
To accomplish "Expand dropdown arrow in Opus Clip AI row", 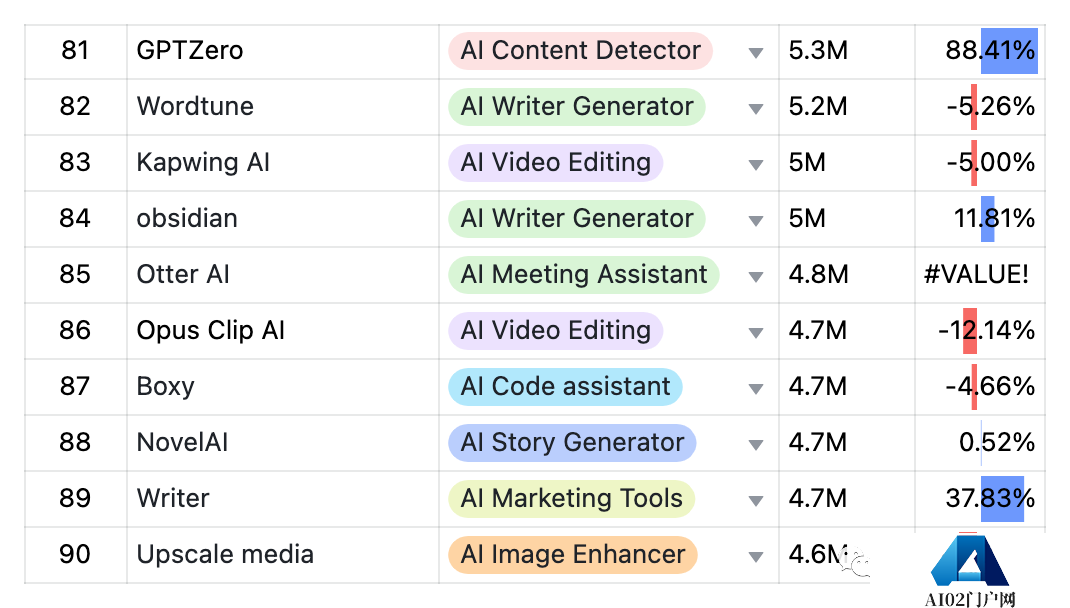I will click(755, 332).
